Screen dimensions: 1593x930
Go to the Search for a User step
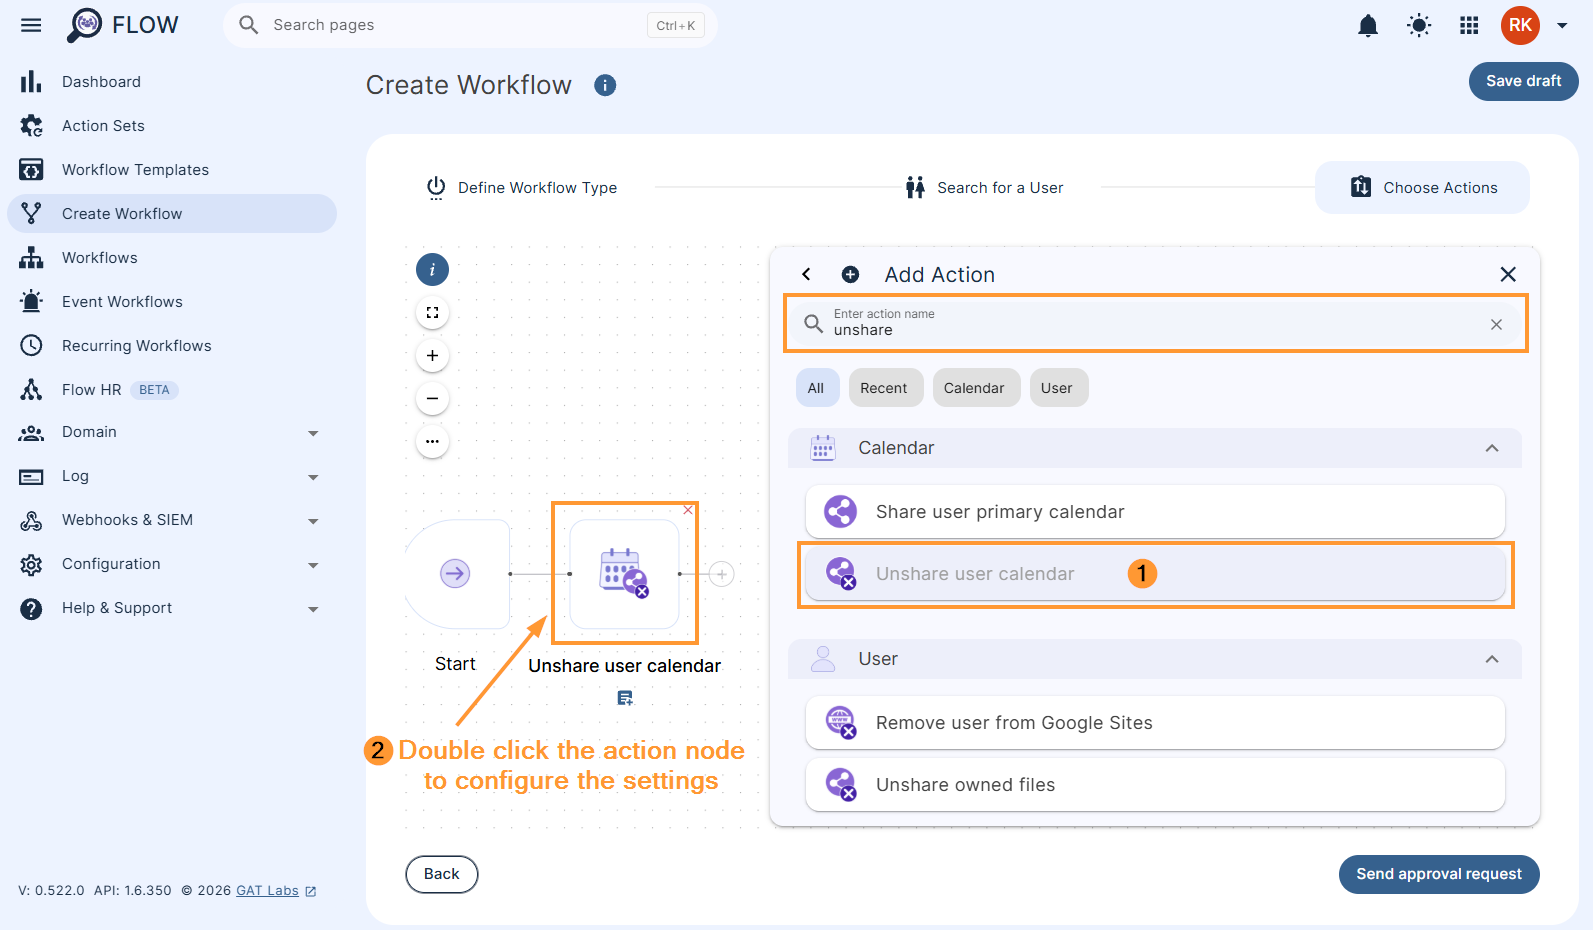[x=984, y=188]
